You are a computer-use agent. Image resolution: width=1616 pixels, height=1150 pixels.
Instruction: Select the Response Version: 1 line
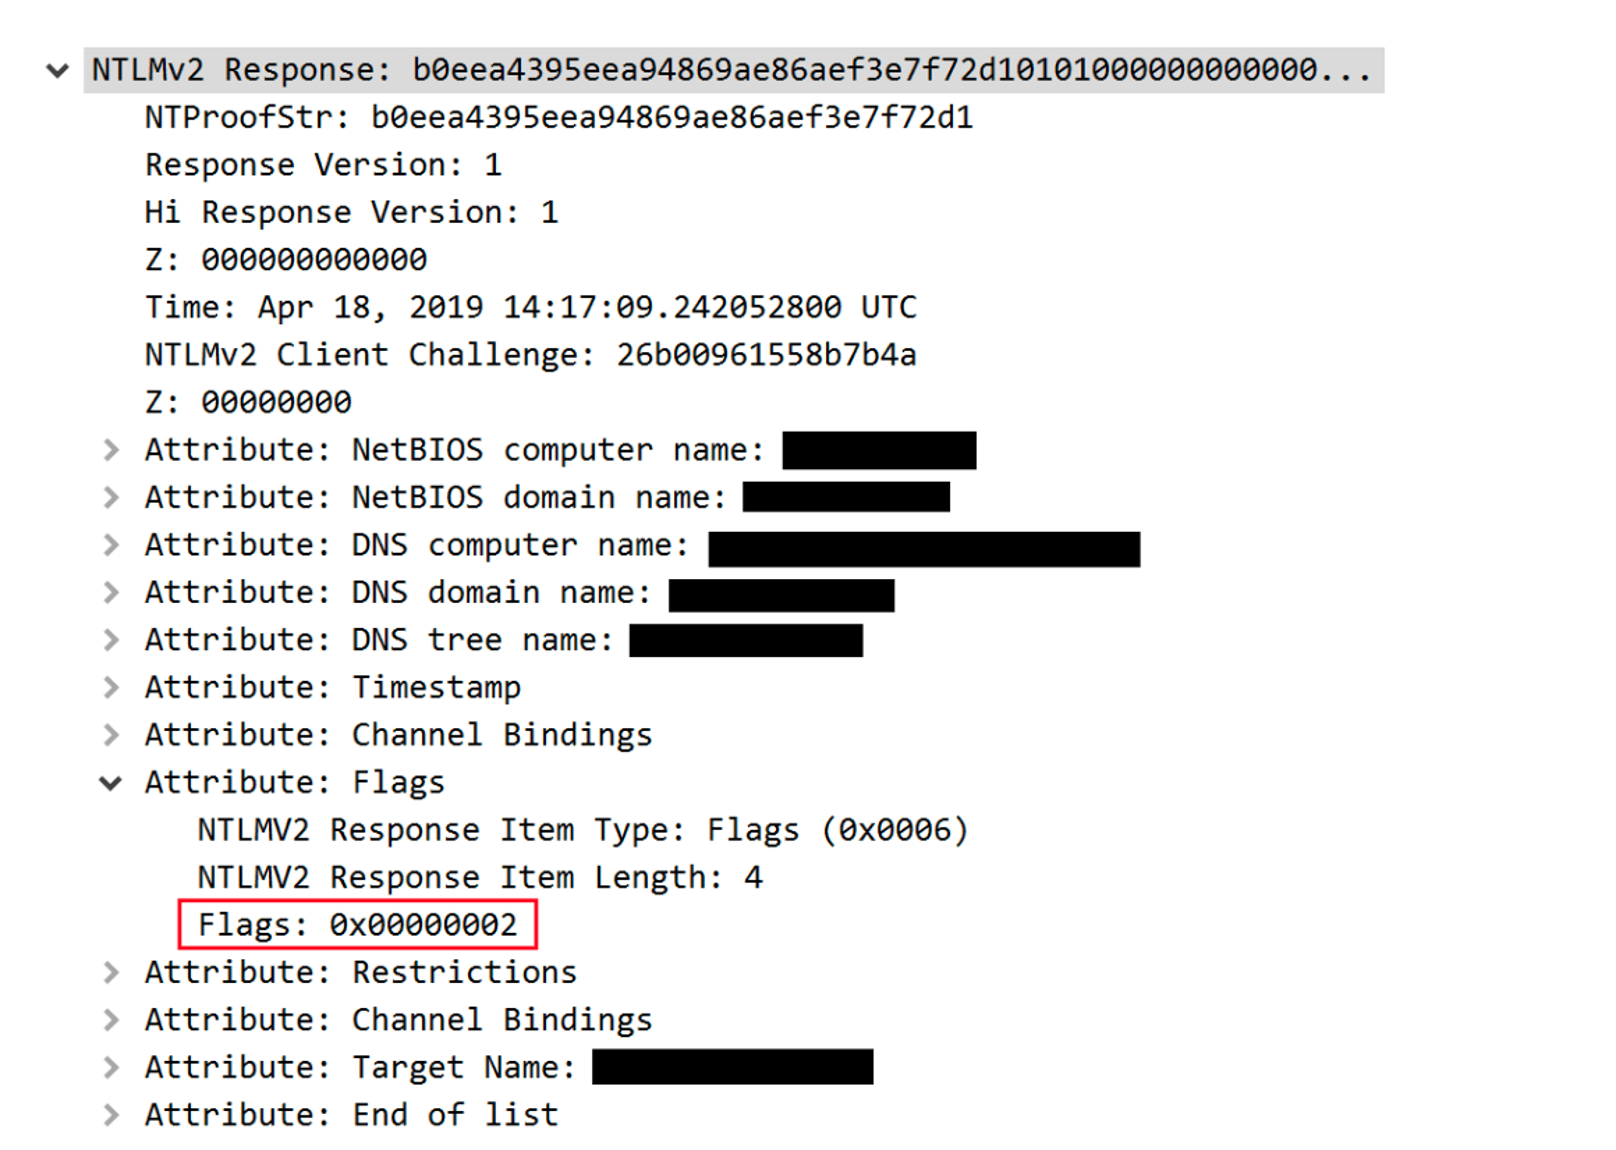click(324, 165)
